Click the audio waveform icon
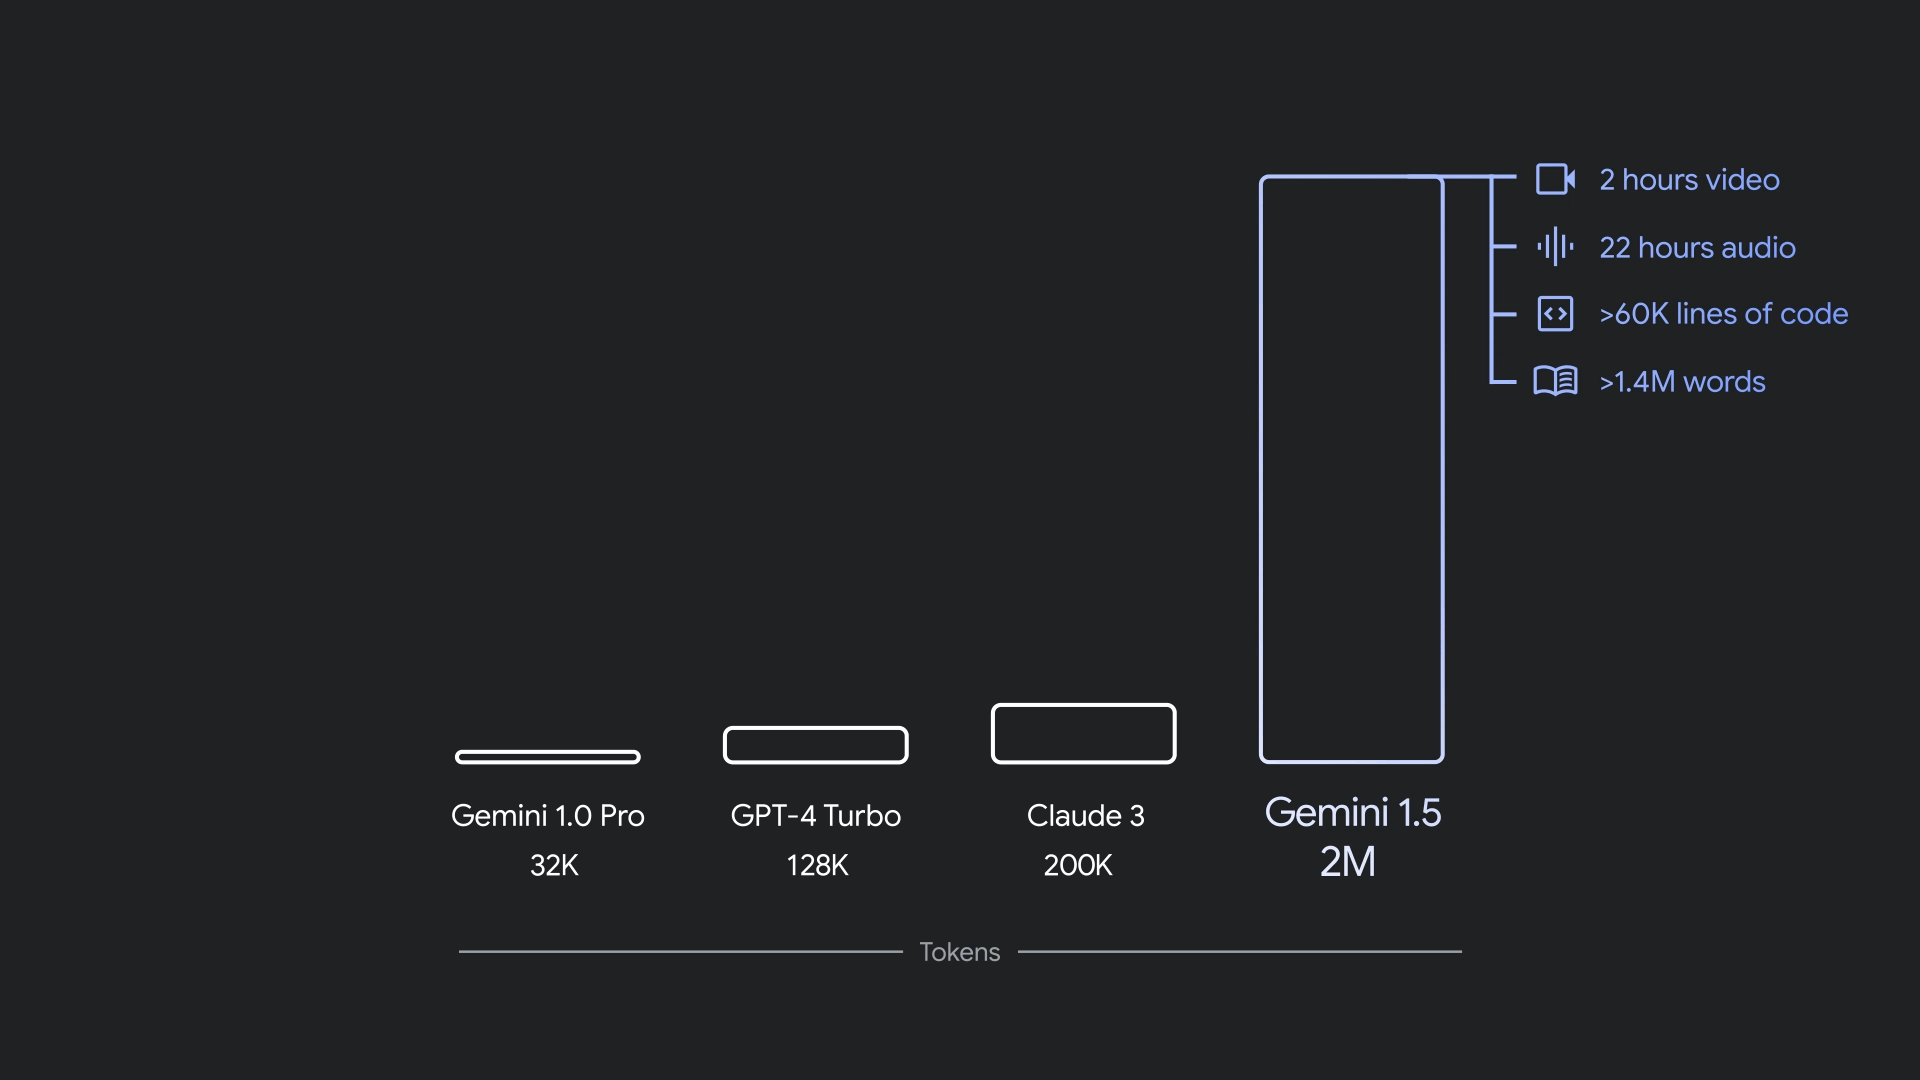 click(1556, 247)
